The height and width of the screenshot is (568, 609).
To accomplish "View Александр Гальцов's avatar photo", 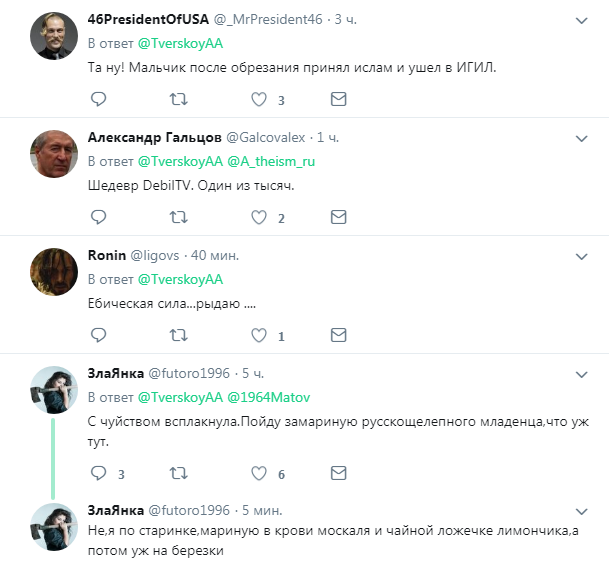I will 54,154.
